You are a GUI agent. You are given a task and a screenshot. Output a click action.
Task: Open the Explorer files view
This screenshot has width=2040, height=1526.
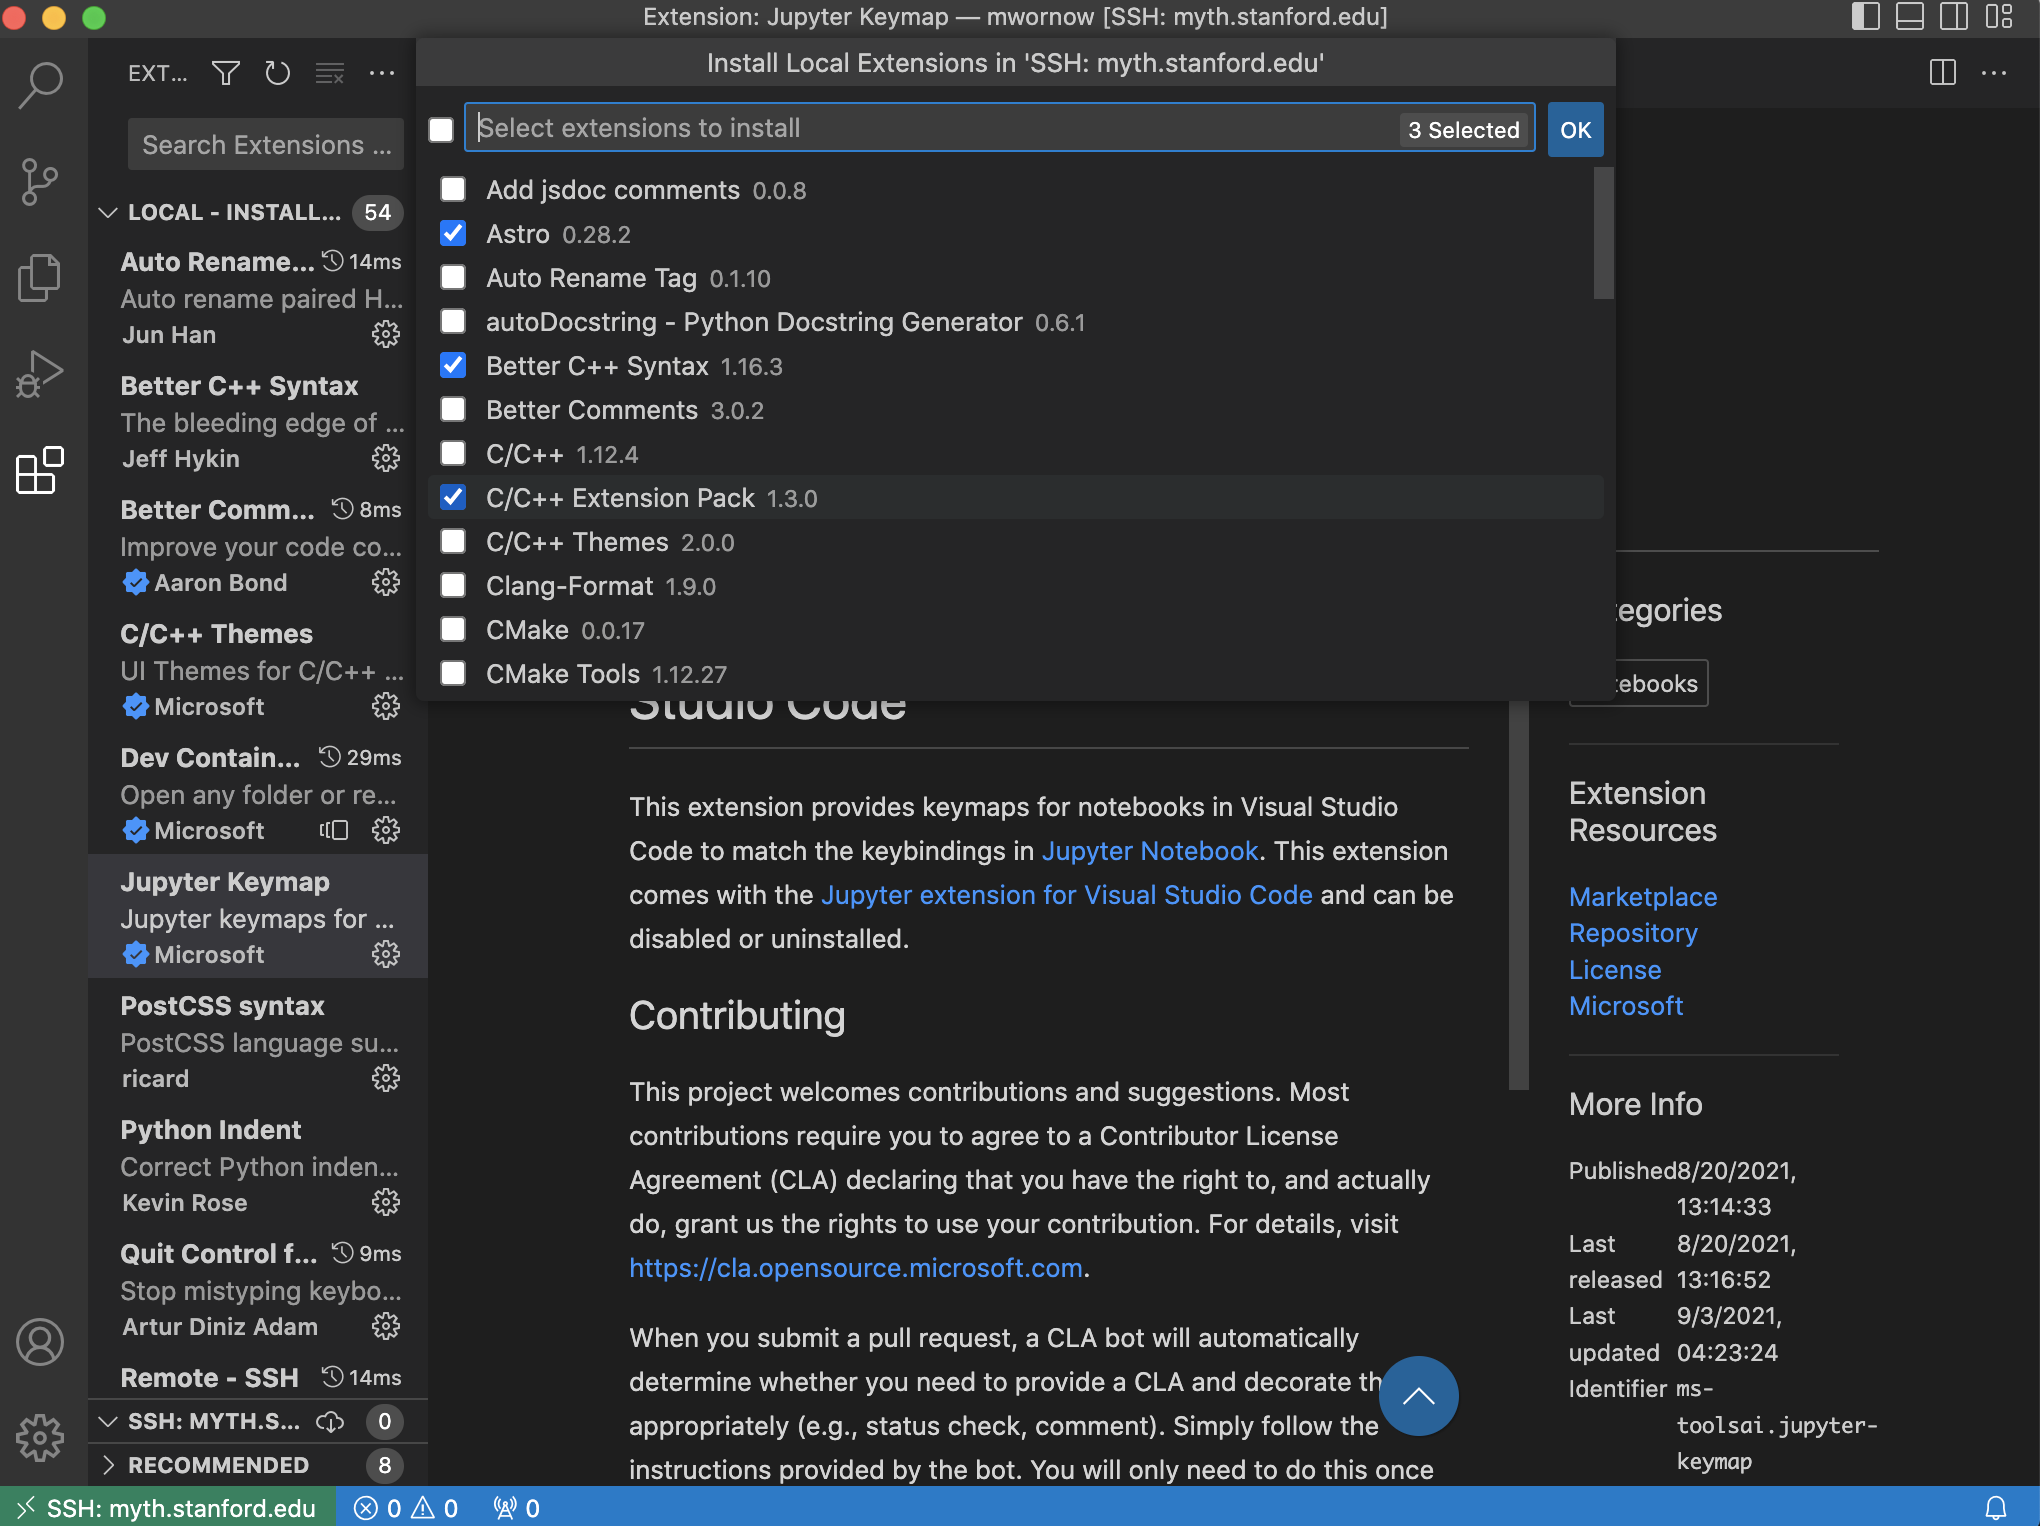pos(40,277)
